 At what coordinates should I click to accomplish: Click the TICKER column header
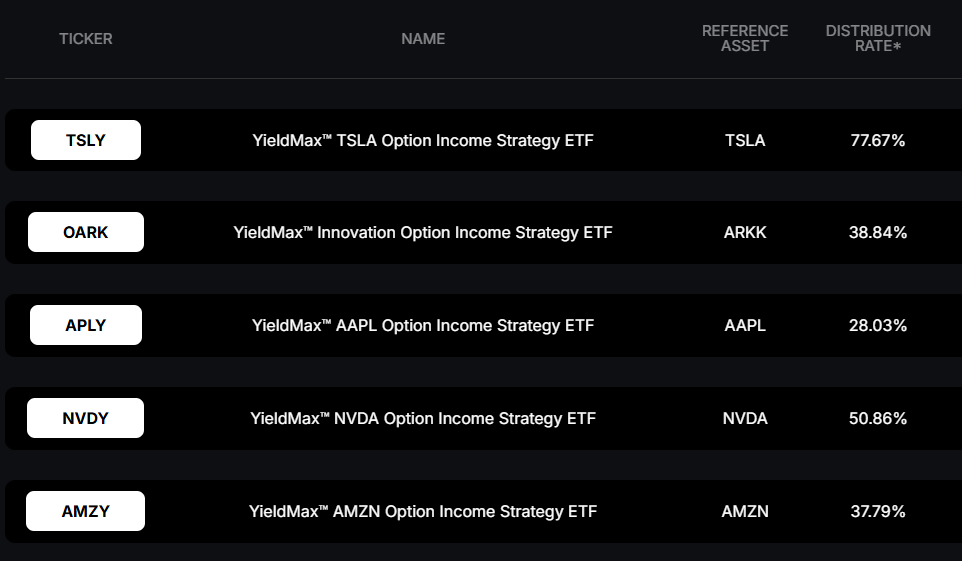point(86,39)
